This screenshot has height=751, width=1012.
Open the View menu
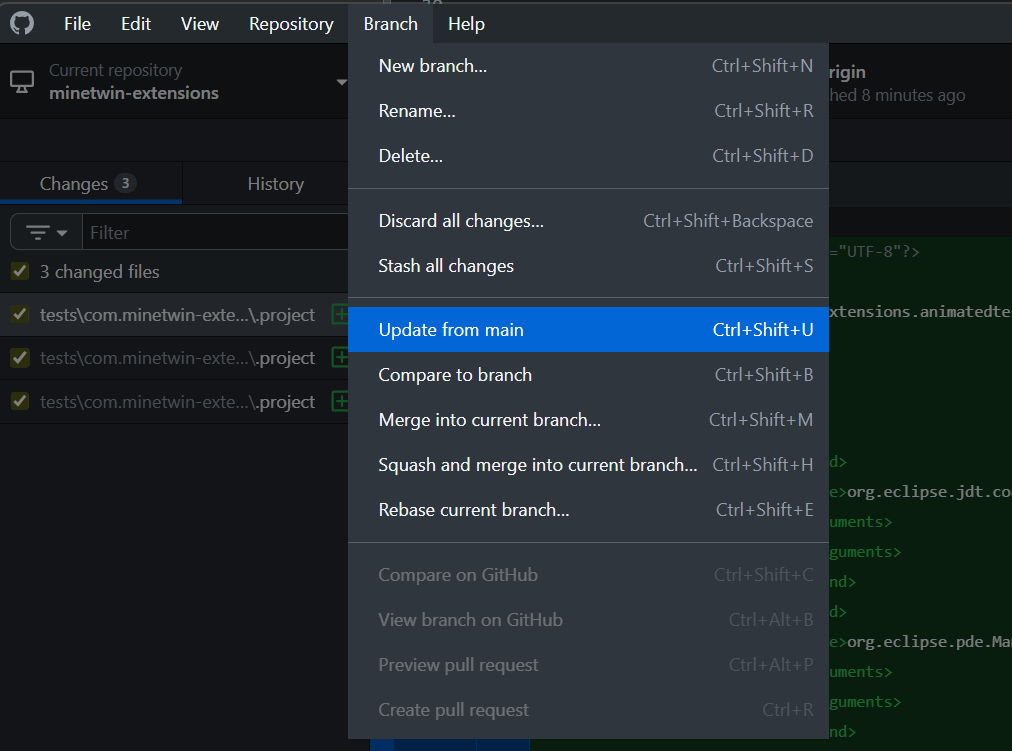pyautogui.click(x=199, y=24)
